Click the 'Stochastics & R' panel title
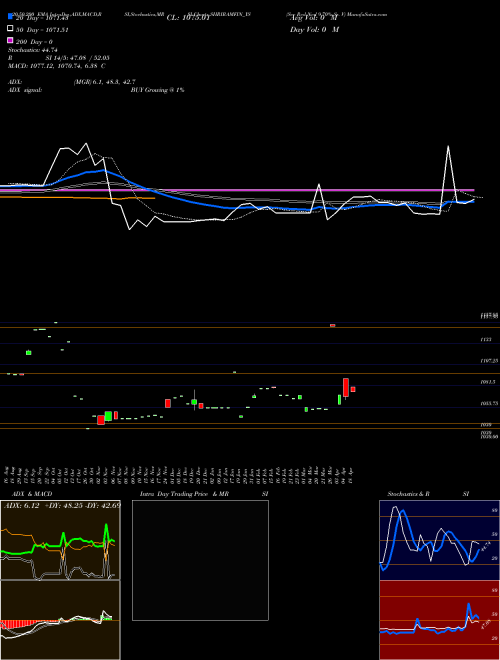The height and width of the screenshot is (660, 500). tap(409, 494)
